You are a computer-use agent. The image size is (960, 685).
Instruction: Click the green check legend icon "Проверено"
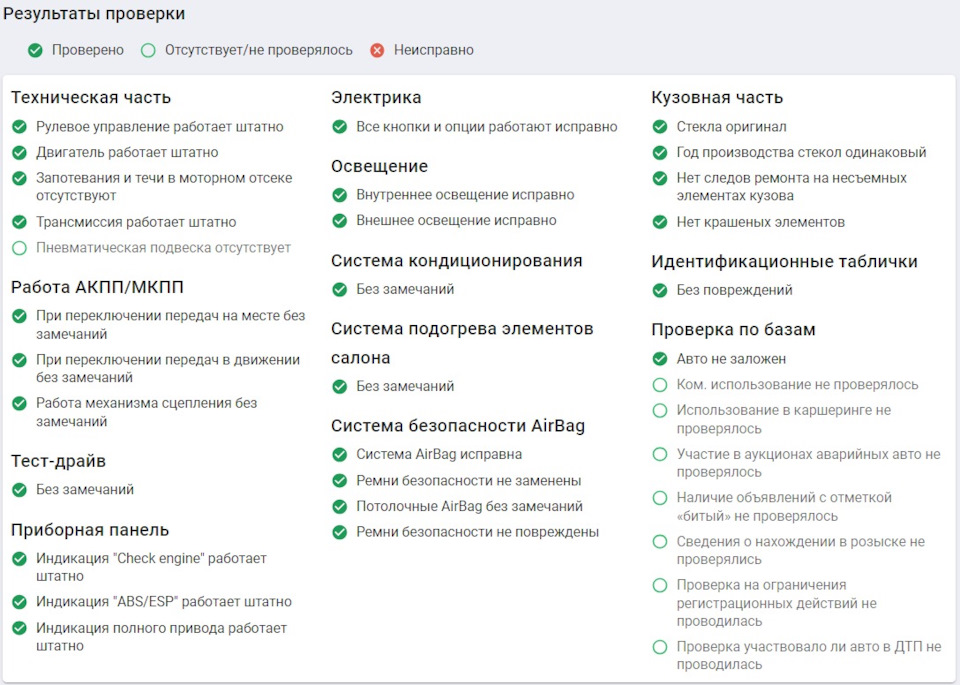click(x=35, y=50)
